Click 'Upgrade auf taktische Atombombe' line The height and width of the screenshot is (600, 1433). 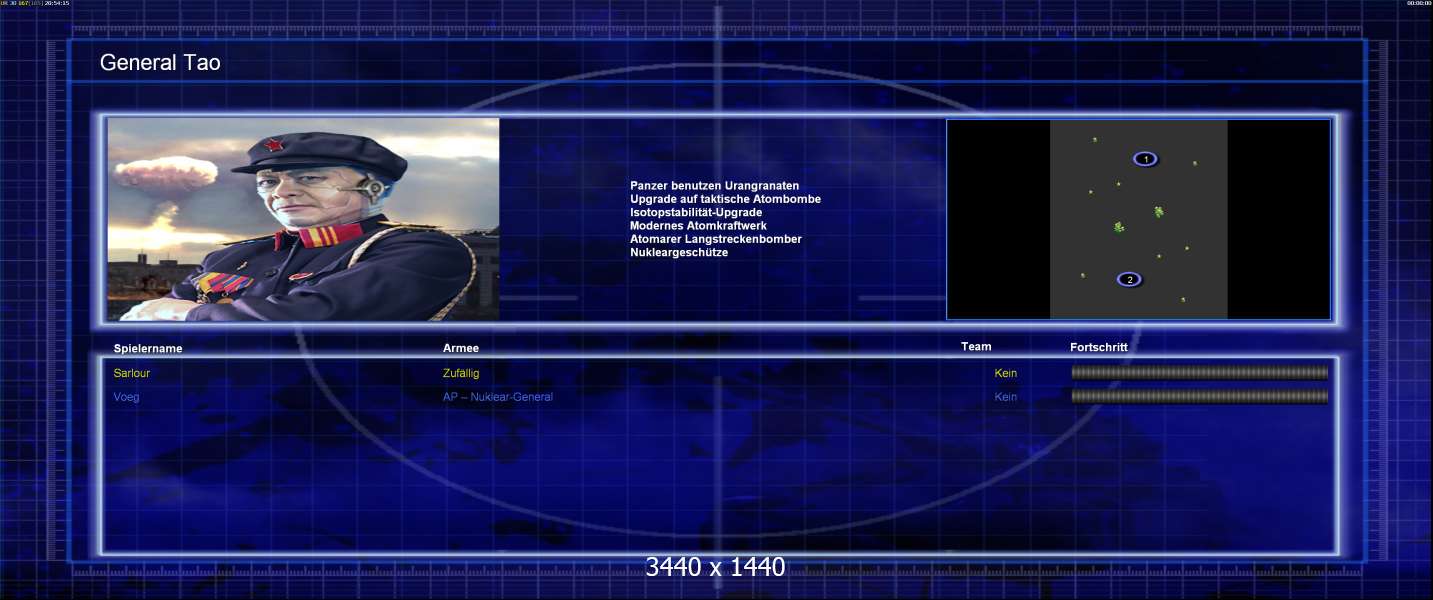coord(725,199)
